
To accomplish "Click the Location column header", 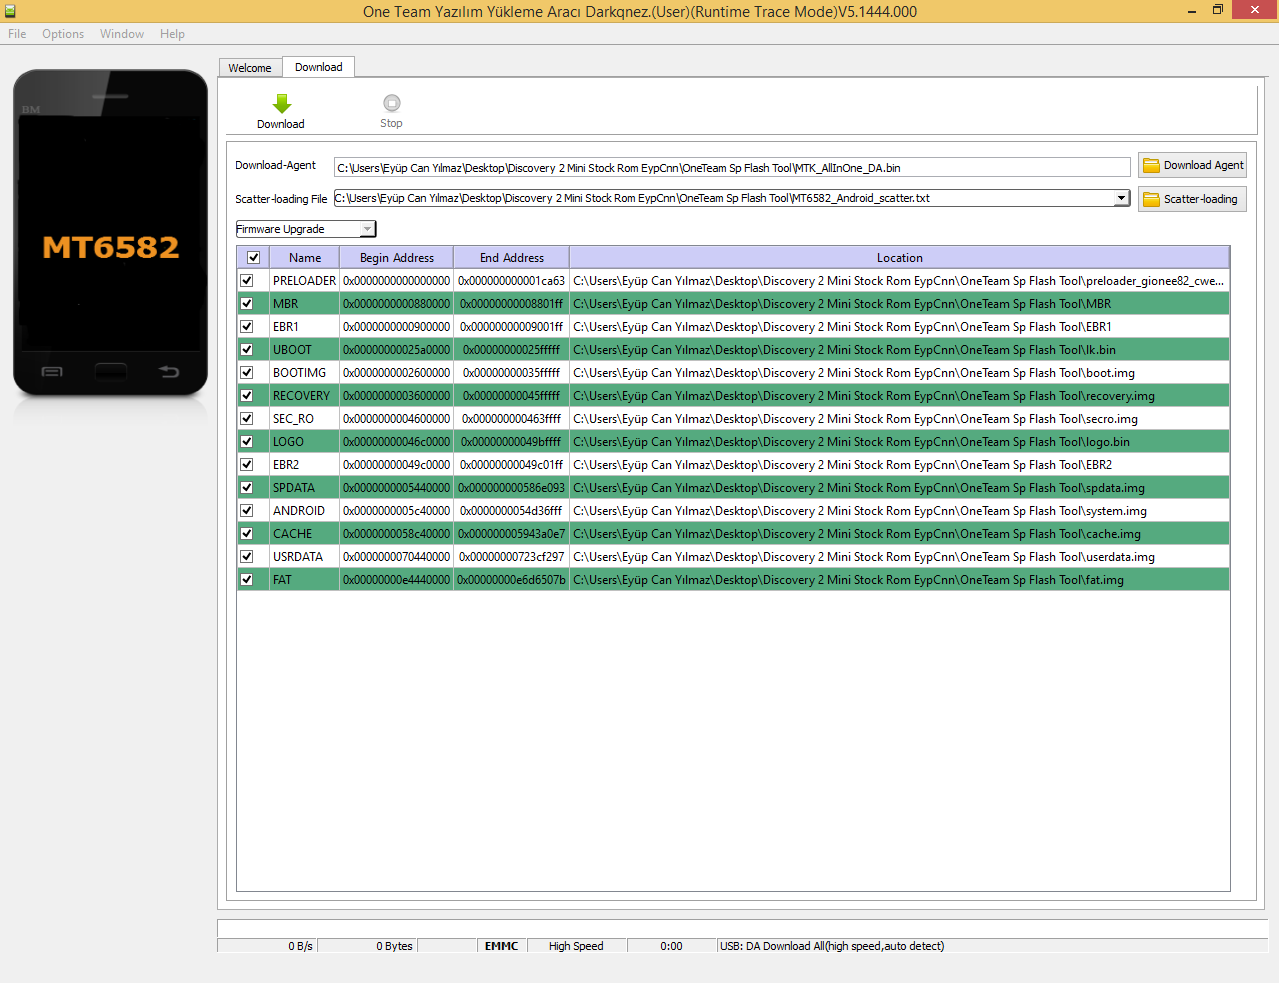I will pos(899,258).
